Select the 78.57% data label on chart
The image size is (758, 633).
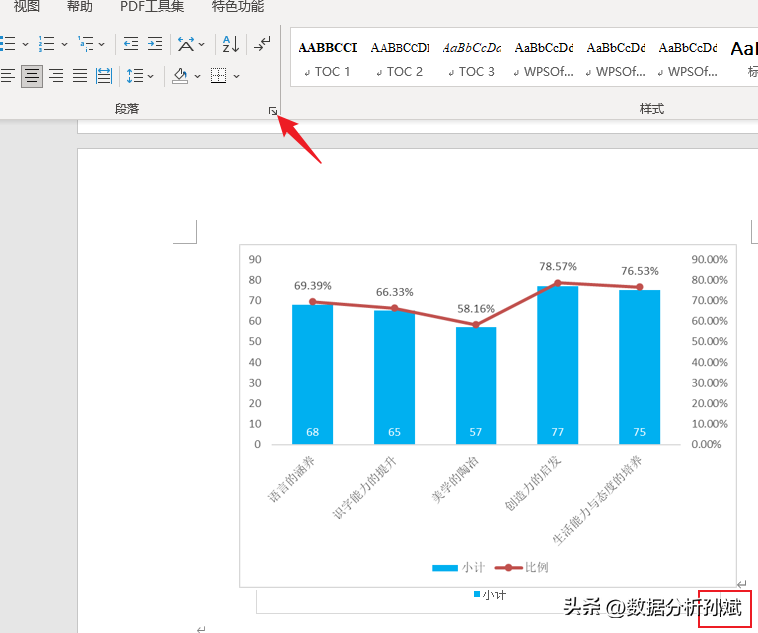(558, 266)
